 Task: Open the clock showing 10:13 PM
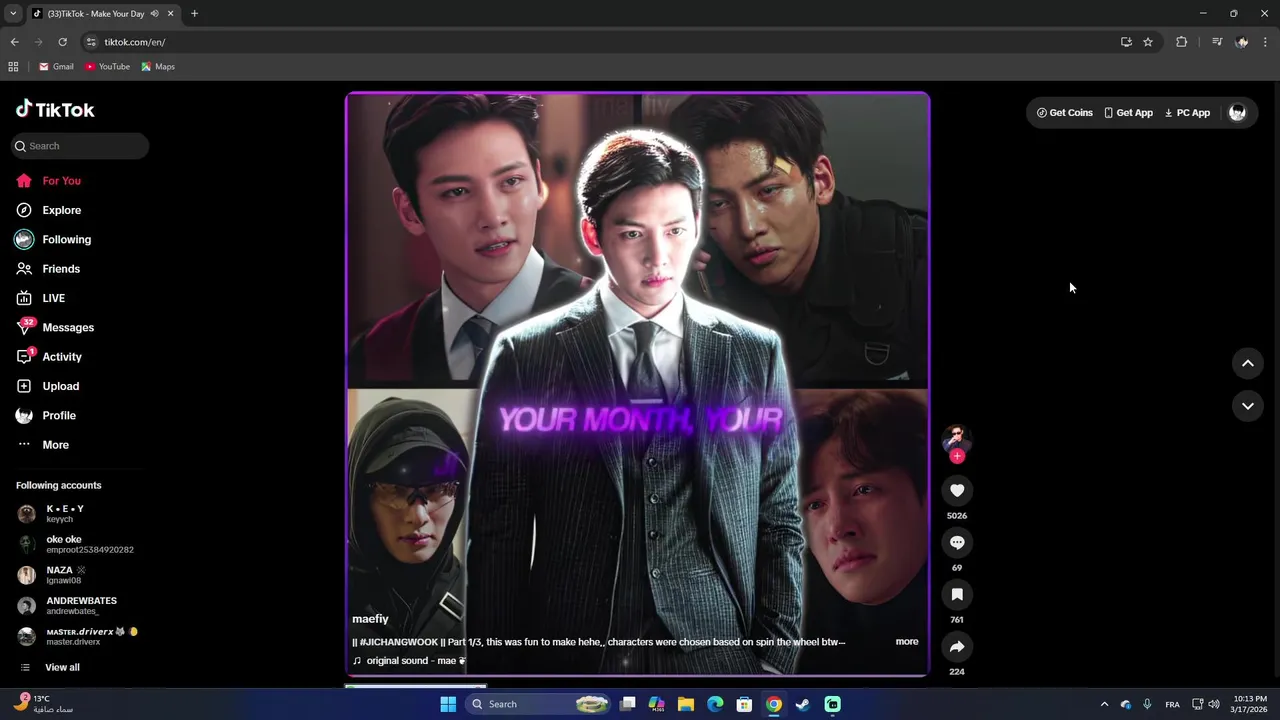point(1250,704)
